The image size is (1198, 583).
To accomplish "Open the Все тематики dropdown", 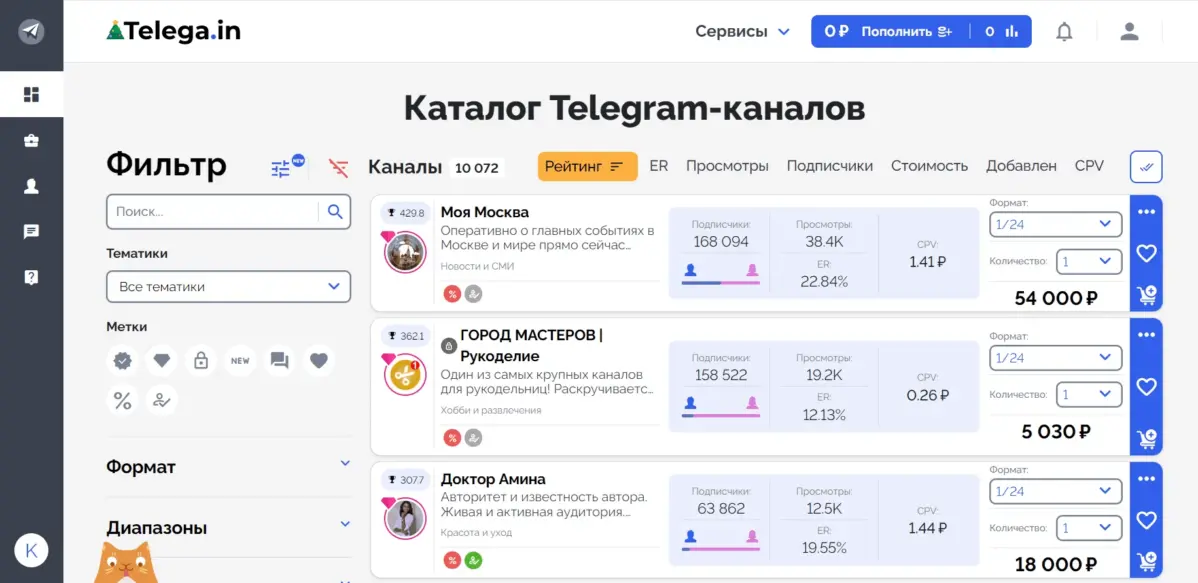I will [x=228, y=287].
